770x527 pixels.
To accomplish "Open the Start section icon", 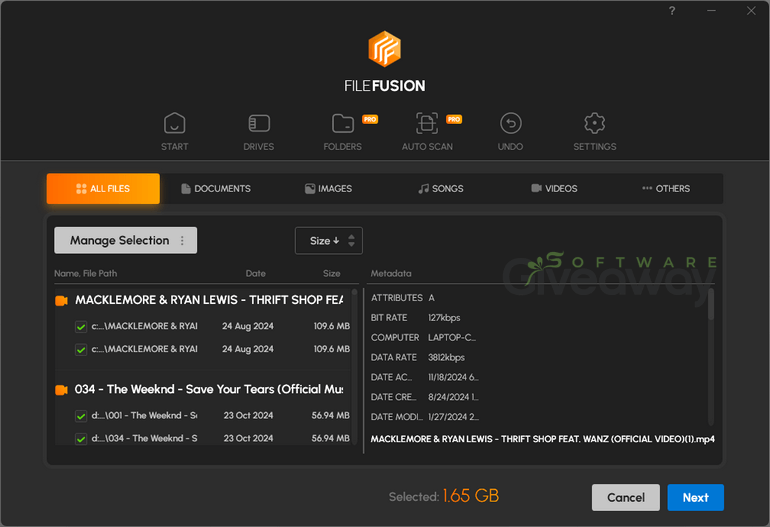I will [174, 124].
